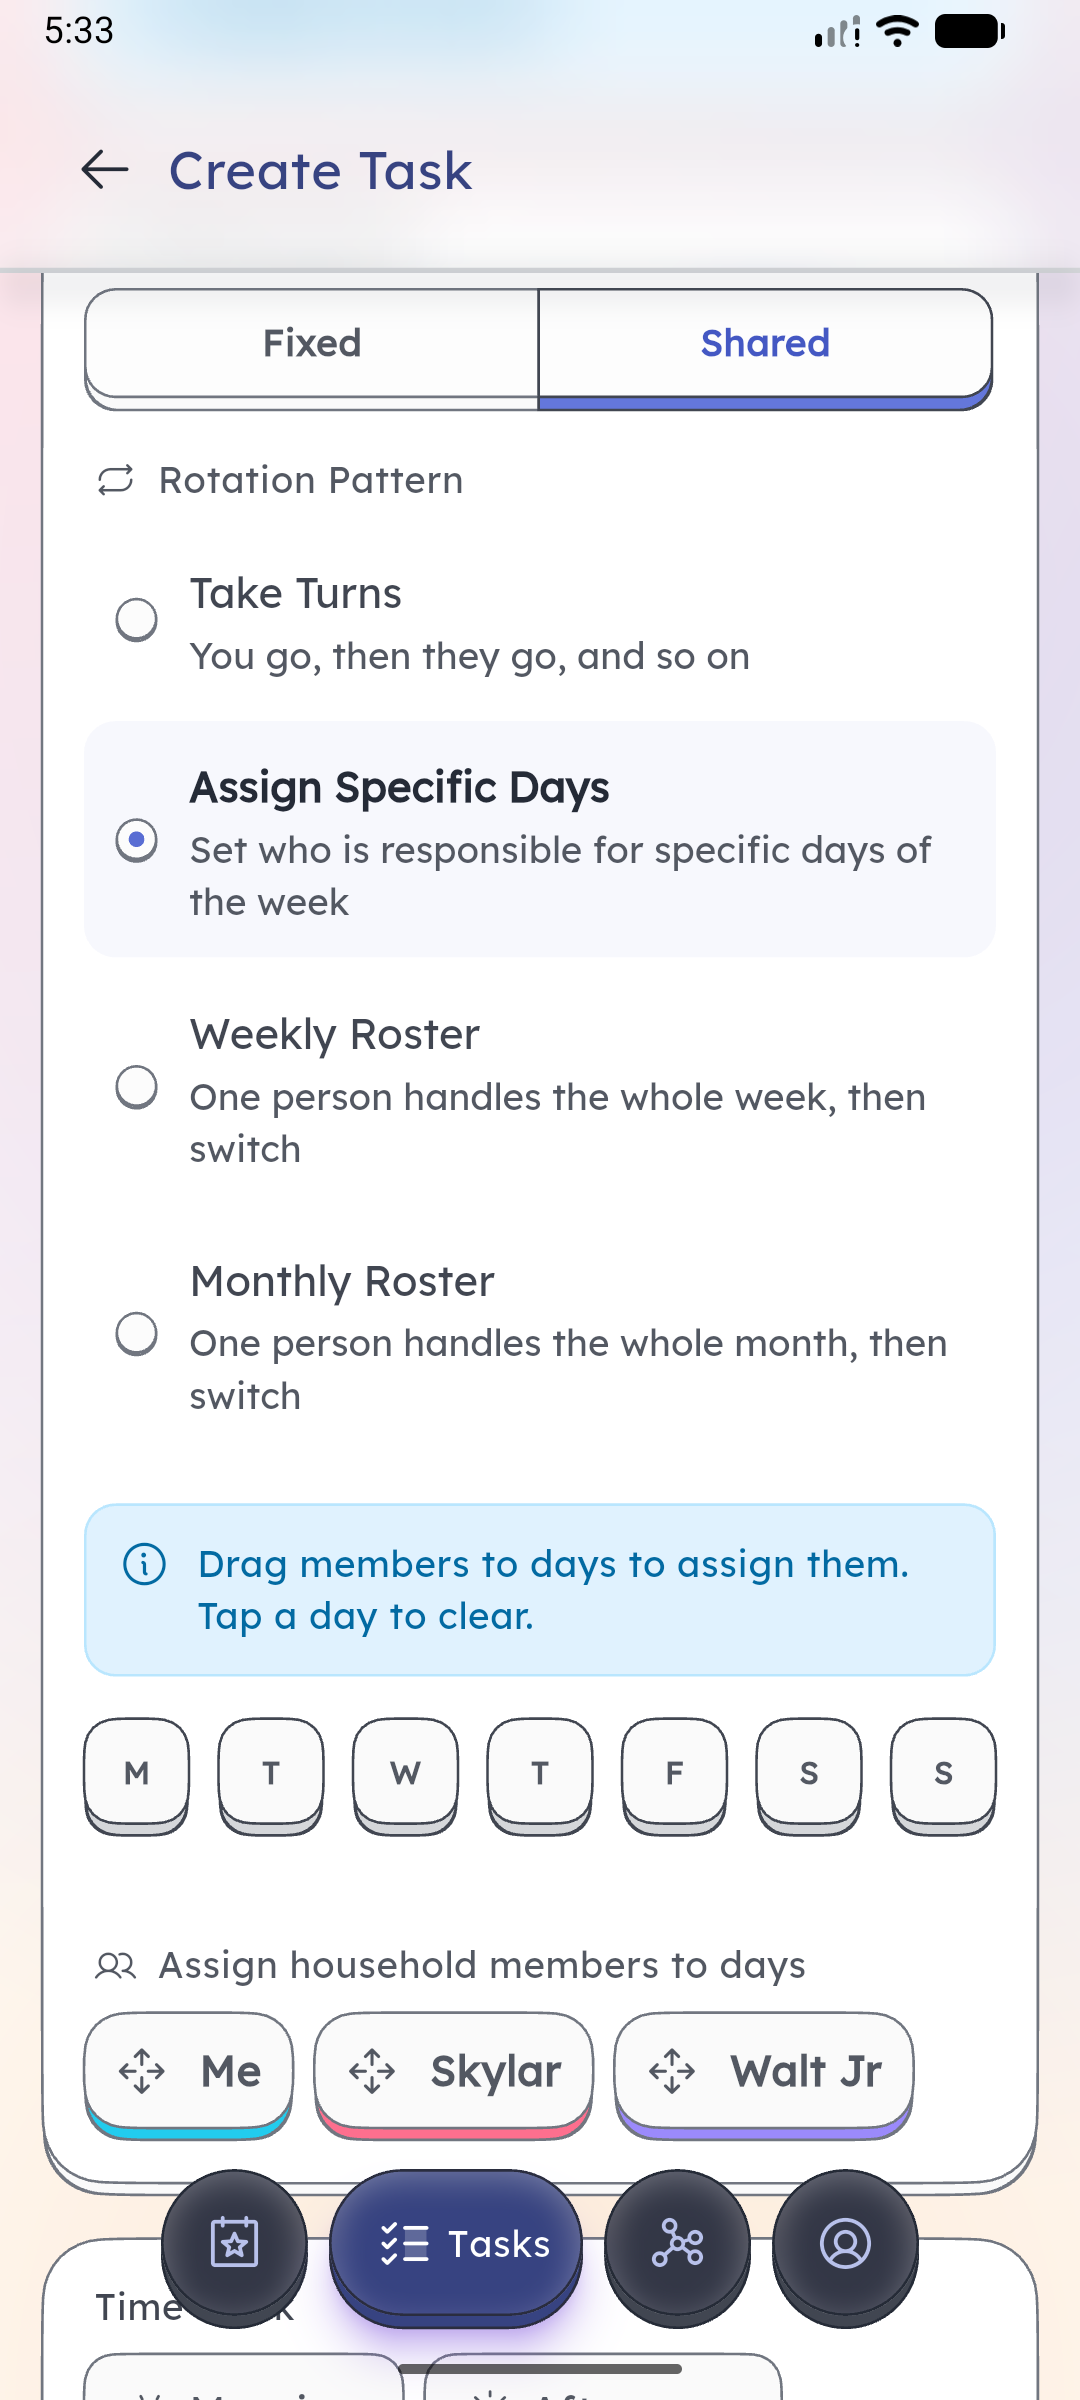Viewport: 1080px width, 2400px height.
Task: Tap the drag handle icon on Walt Jr chip
Action: [x=672, y=2071]
